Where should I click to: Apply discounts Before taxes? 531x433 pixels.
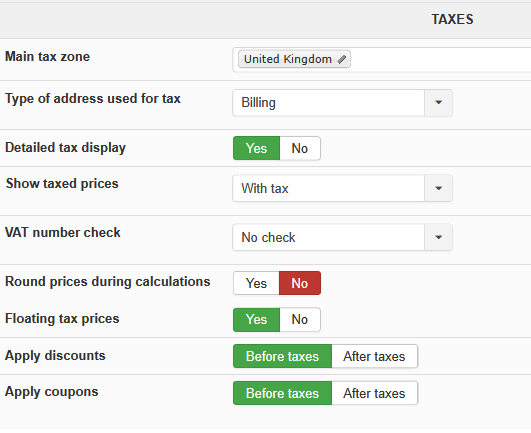(x=282, y=356)
